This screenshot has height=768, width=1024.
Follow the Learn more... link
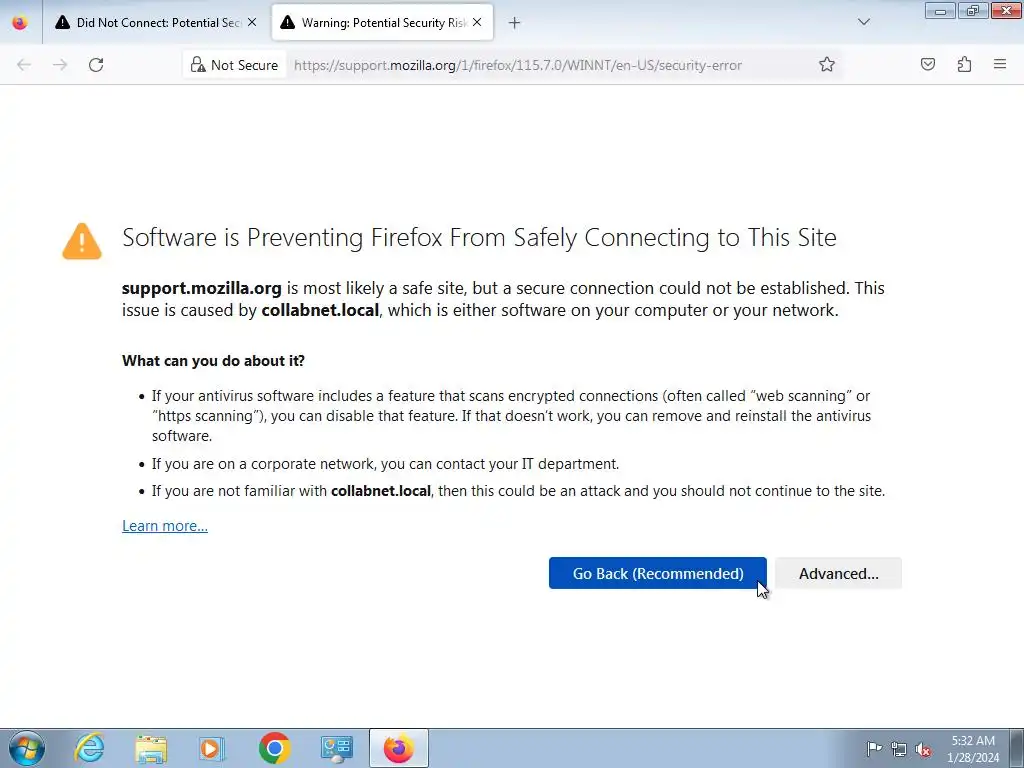tap(165, 526)
